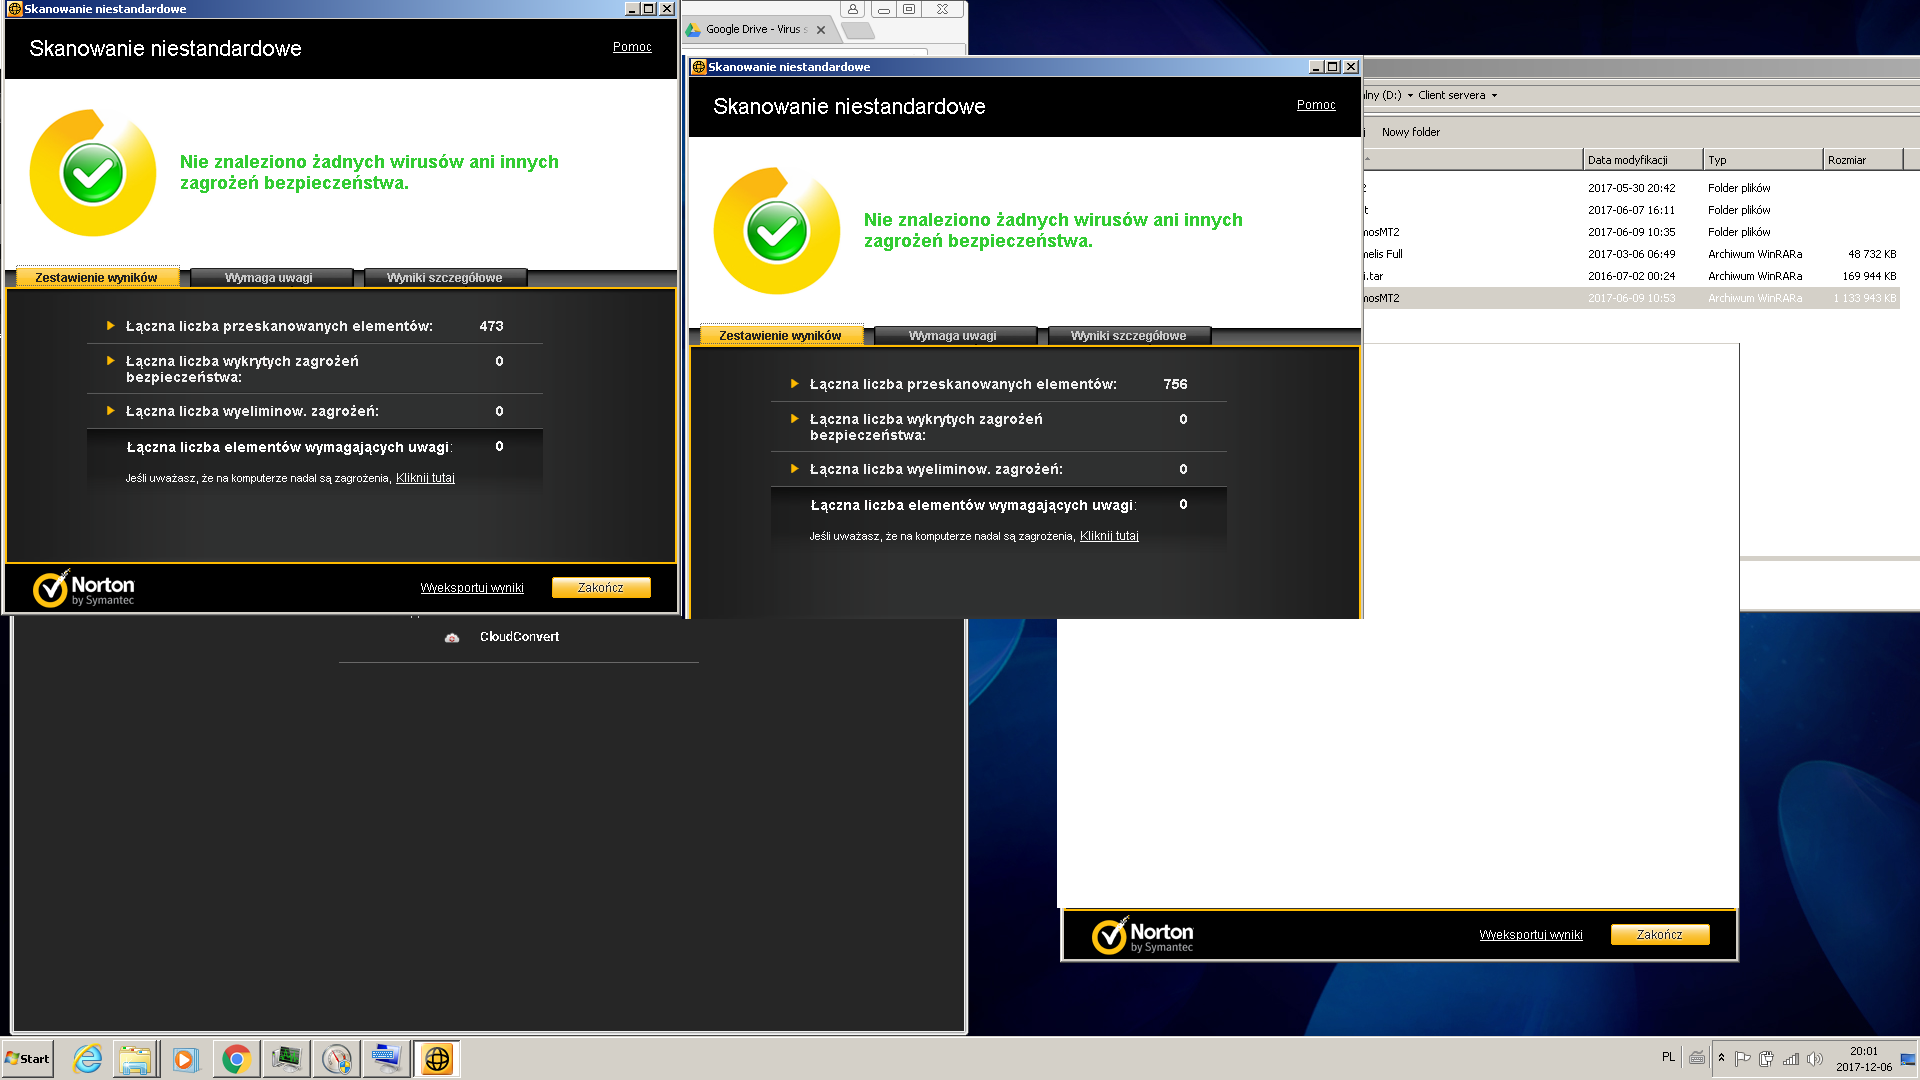Select Zestawienie wyników tab in 473-item window
This screenshot has width=1920, height=1080.
[96, 277]
